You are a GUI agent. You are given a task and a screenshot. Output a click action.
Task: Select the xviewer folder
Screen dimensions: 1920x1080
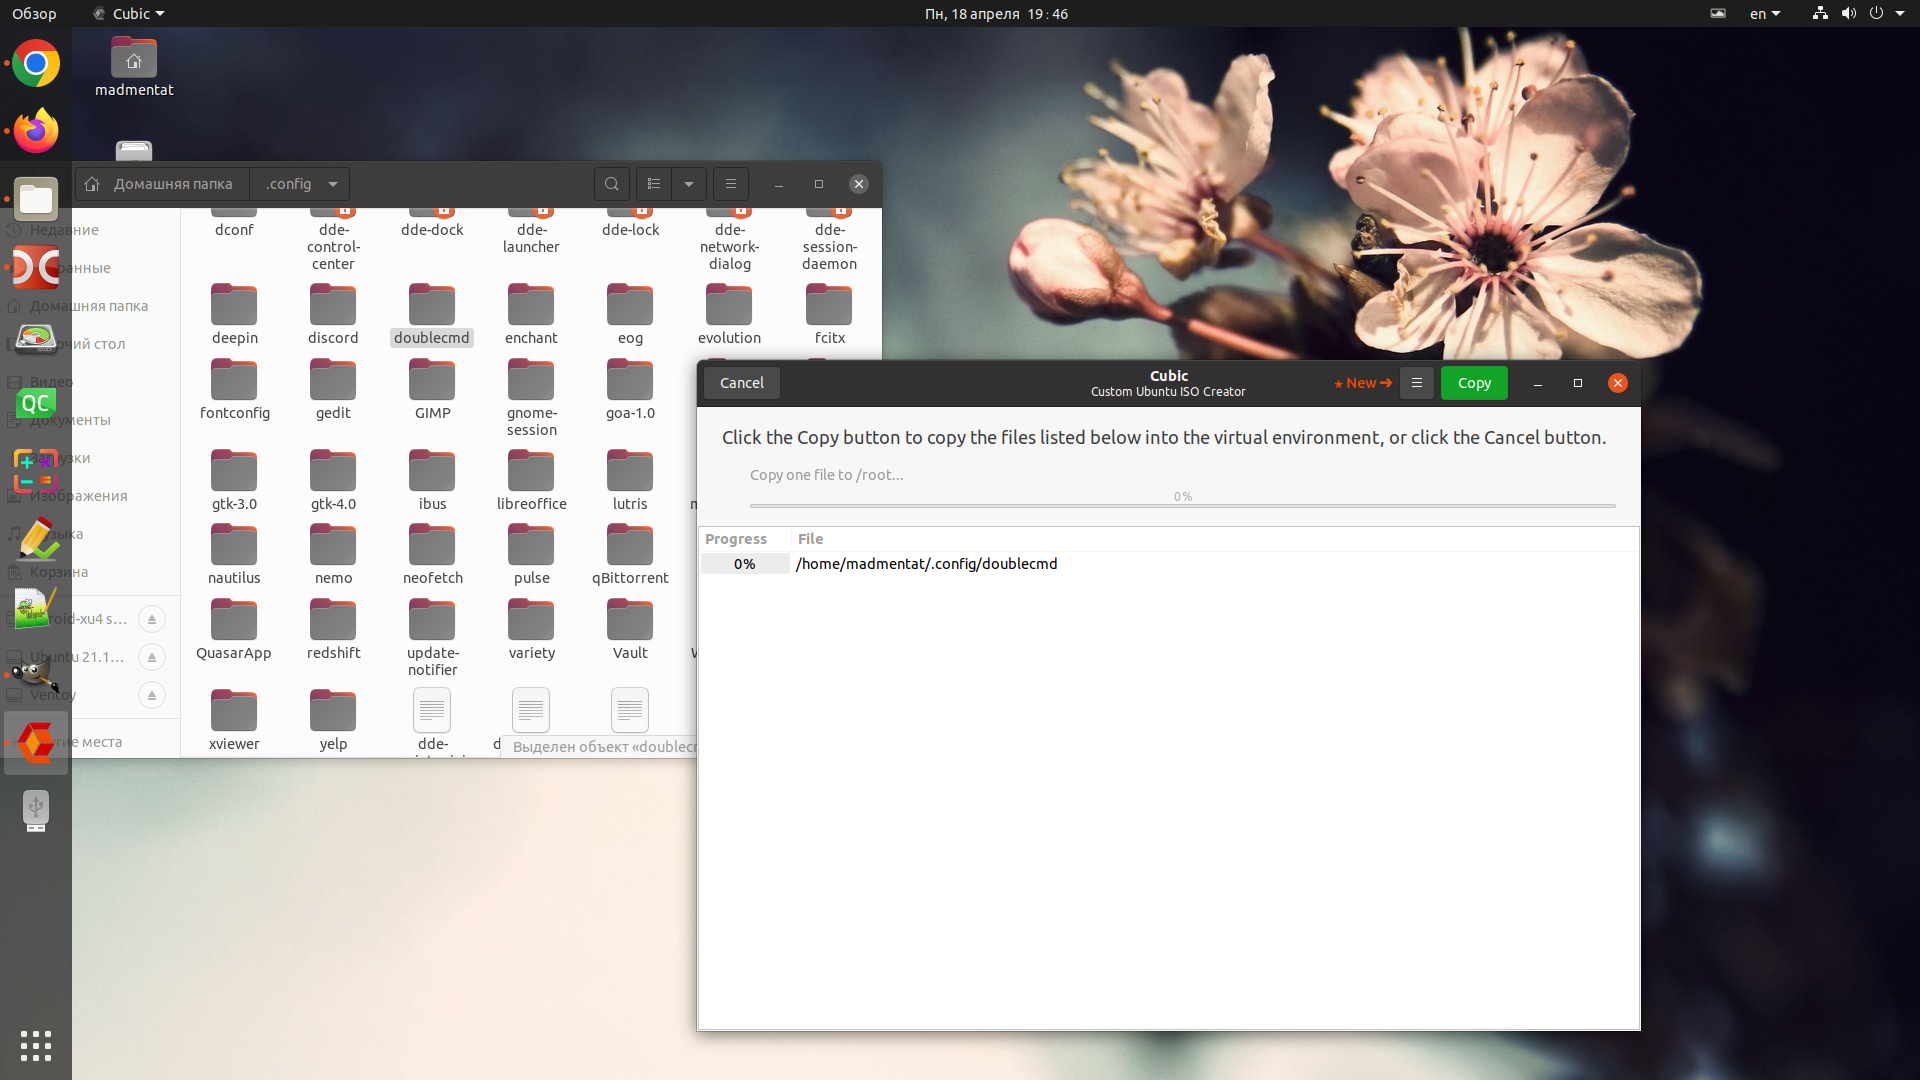234,721
